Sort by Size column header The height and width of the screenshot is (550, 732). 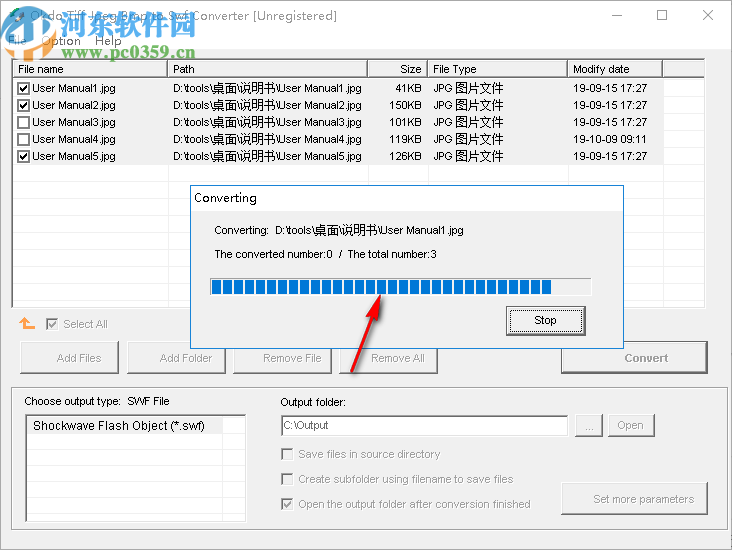click(398, 69)
